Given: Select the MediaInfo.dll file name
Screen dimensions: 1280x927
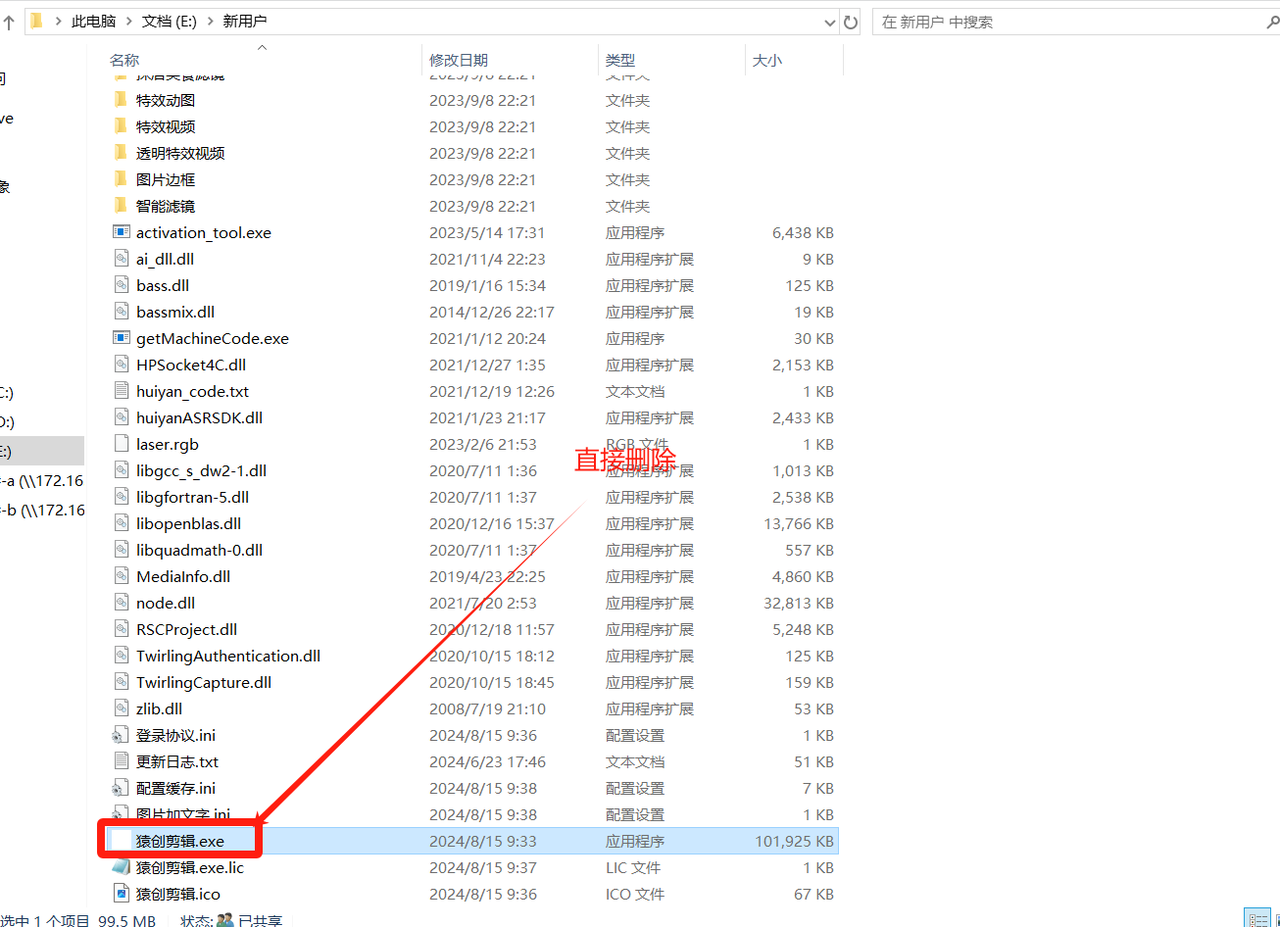Looking at the screenshot, I should [x=183, y=577].
